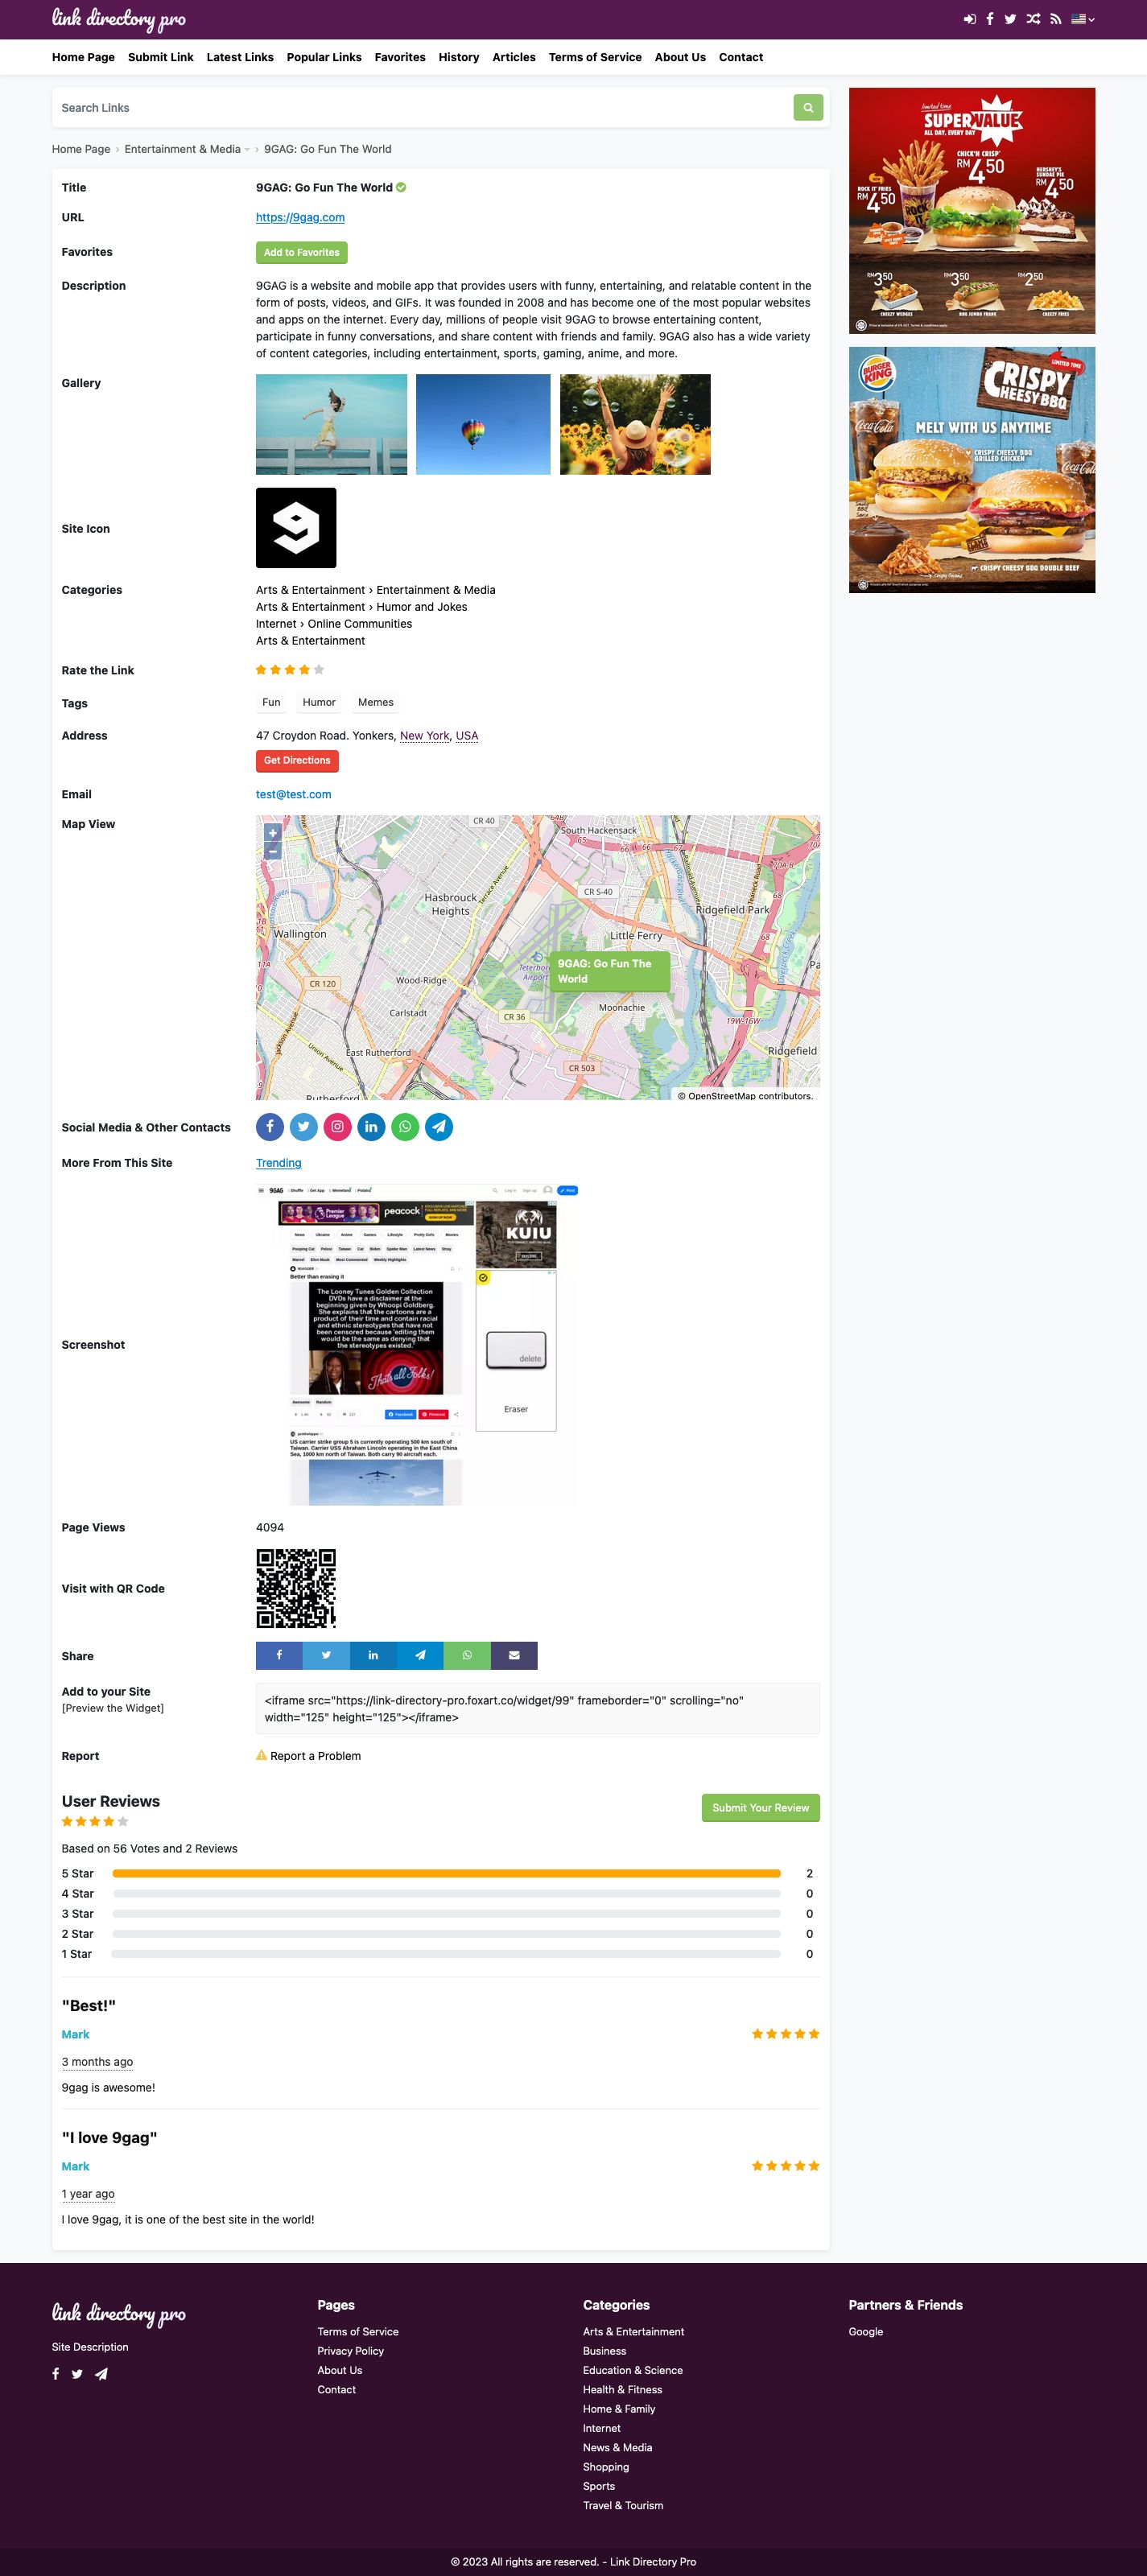Open the Google partner link in footer
The width and height of the screenshot is (1147, 2576).
(x=866, y=2331)
